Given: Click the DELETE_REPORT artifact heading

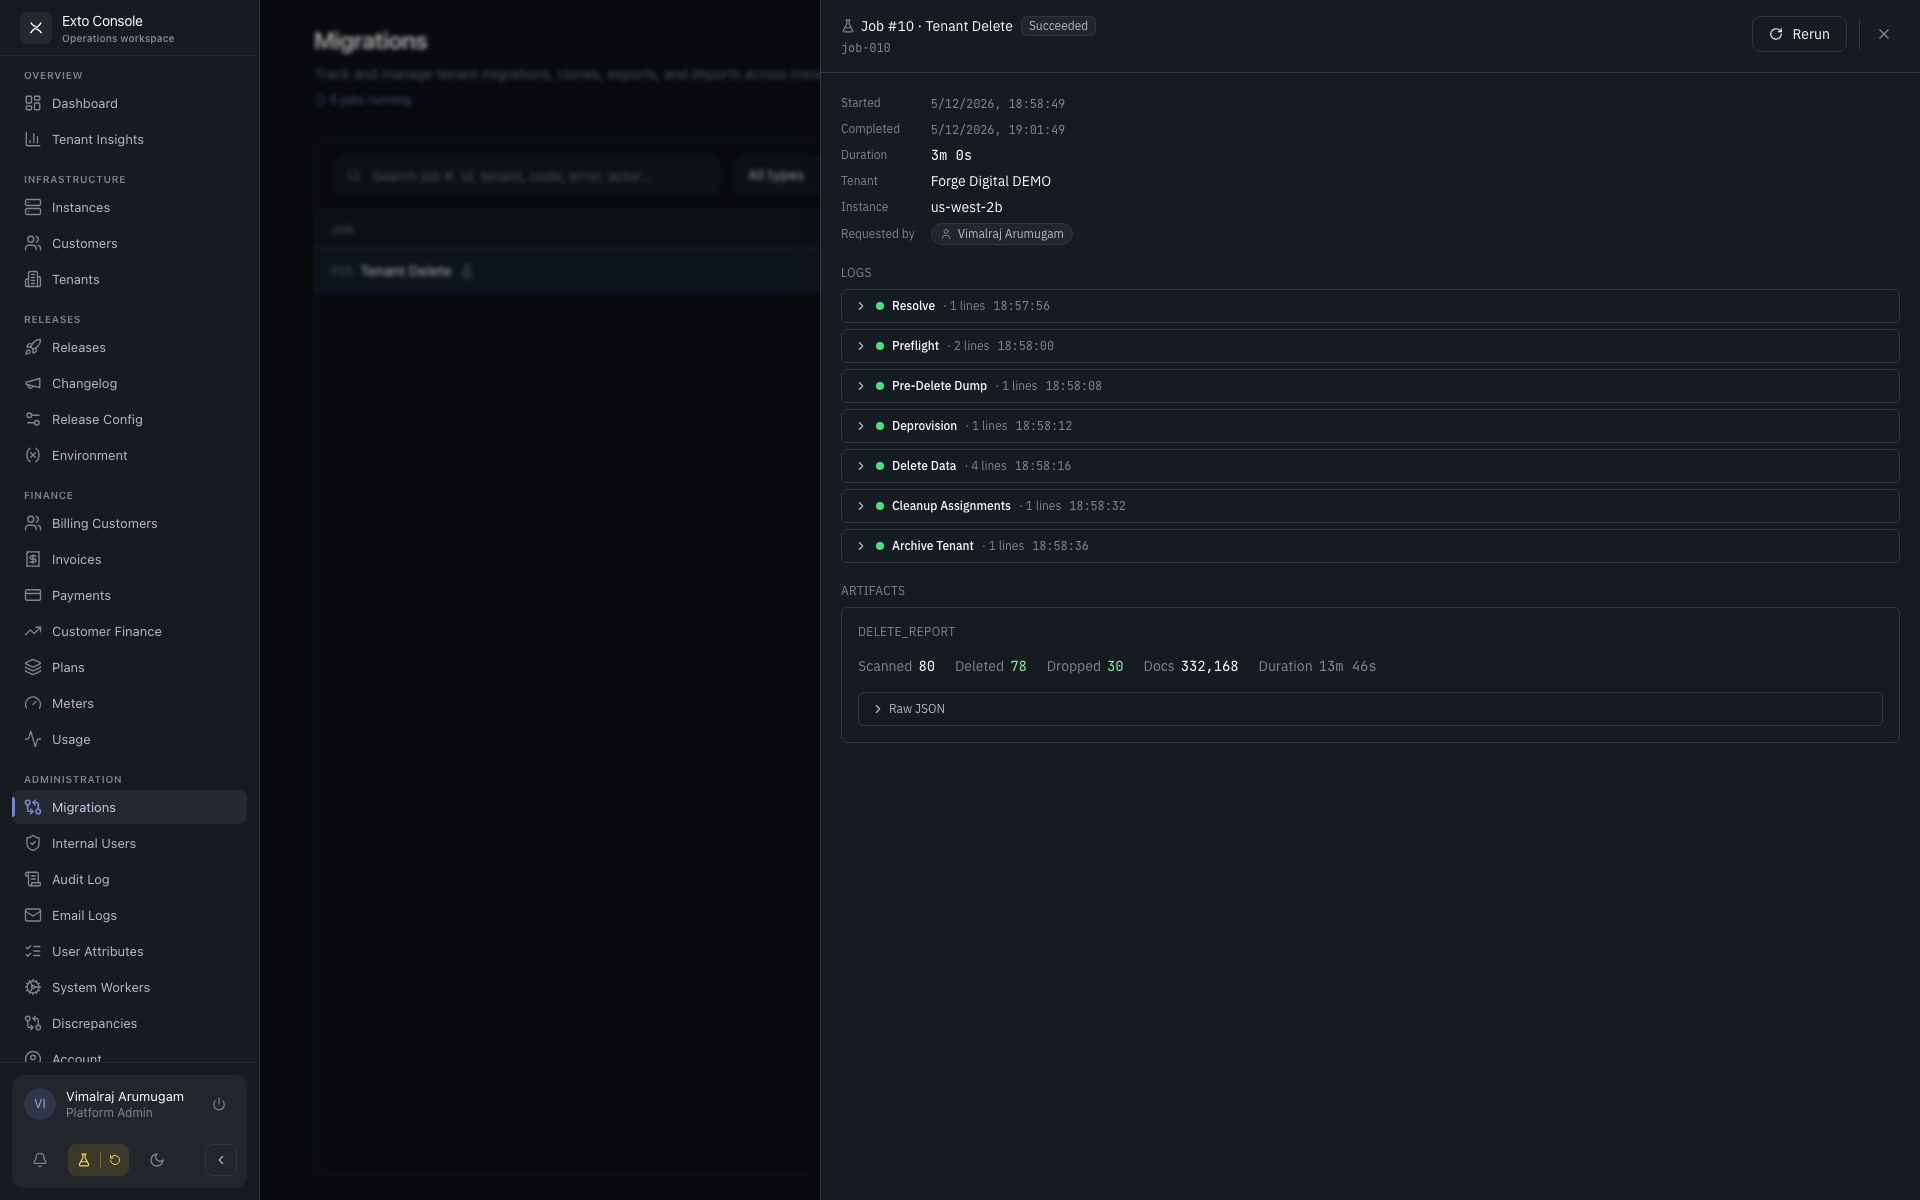Looking at the screenshot, I should (x=906, y=632).
